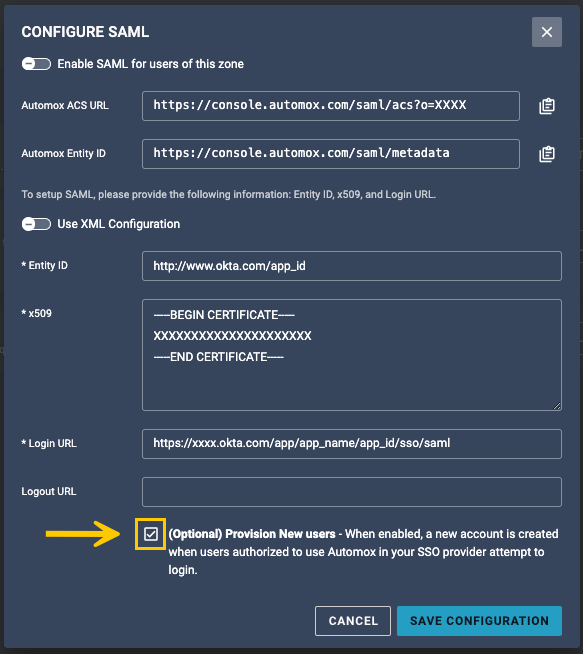Viewport: 583px width, 654px height.
Task: Click the empty Logout URL field
Action: click(x=352, y=492)
